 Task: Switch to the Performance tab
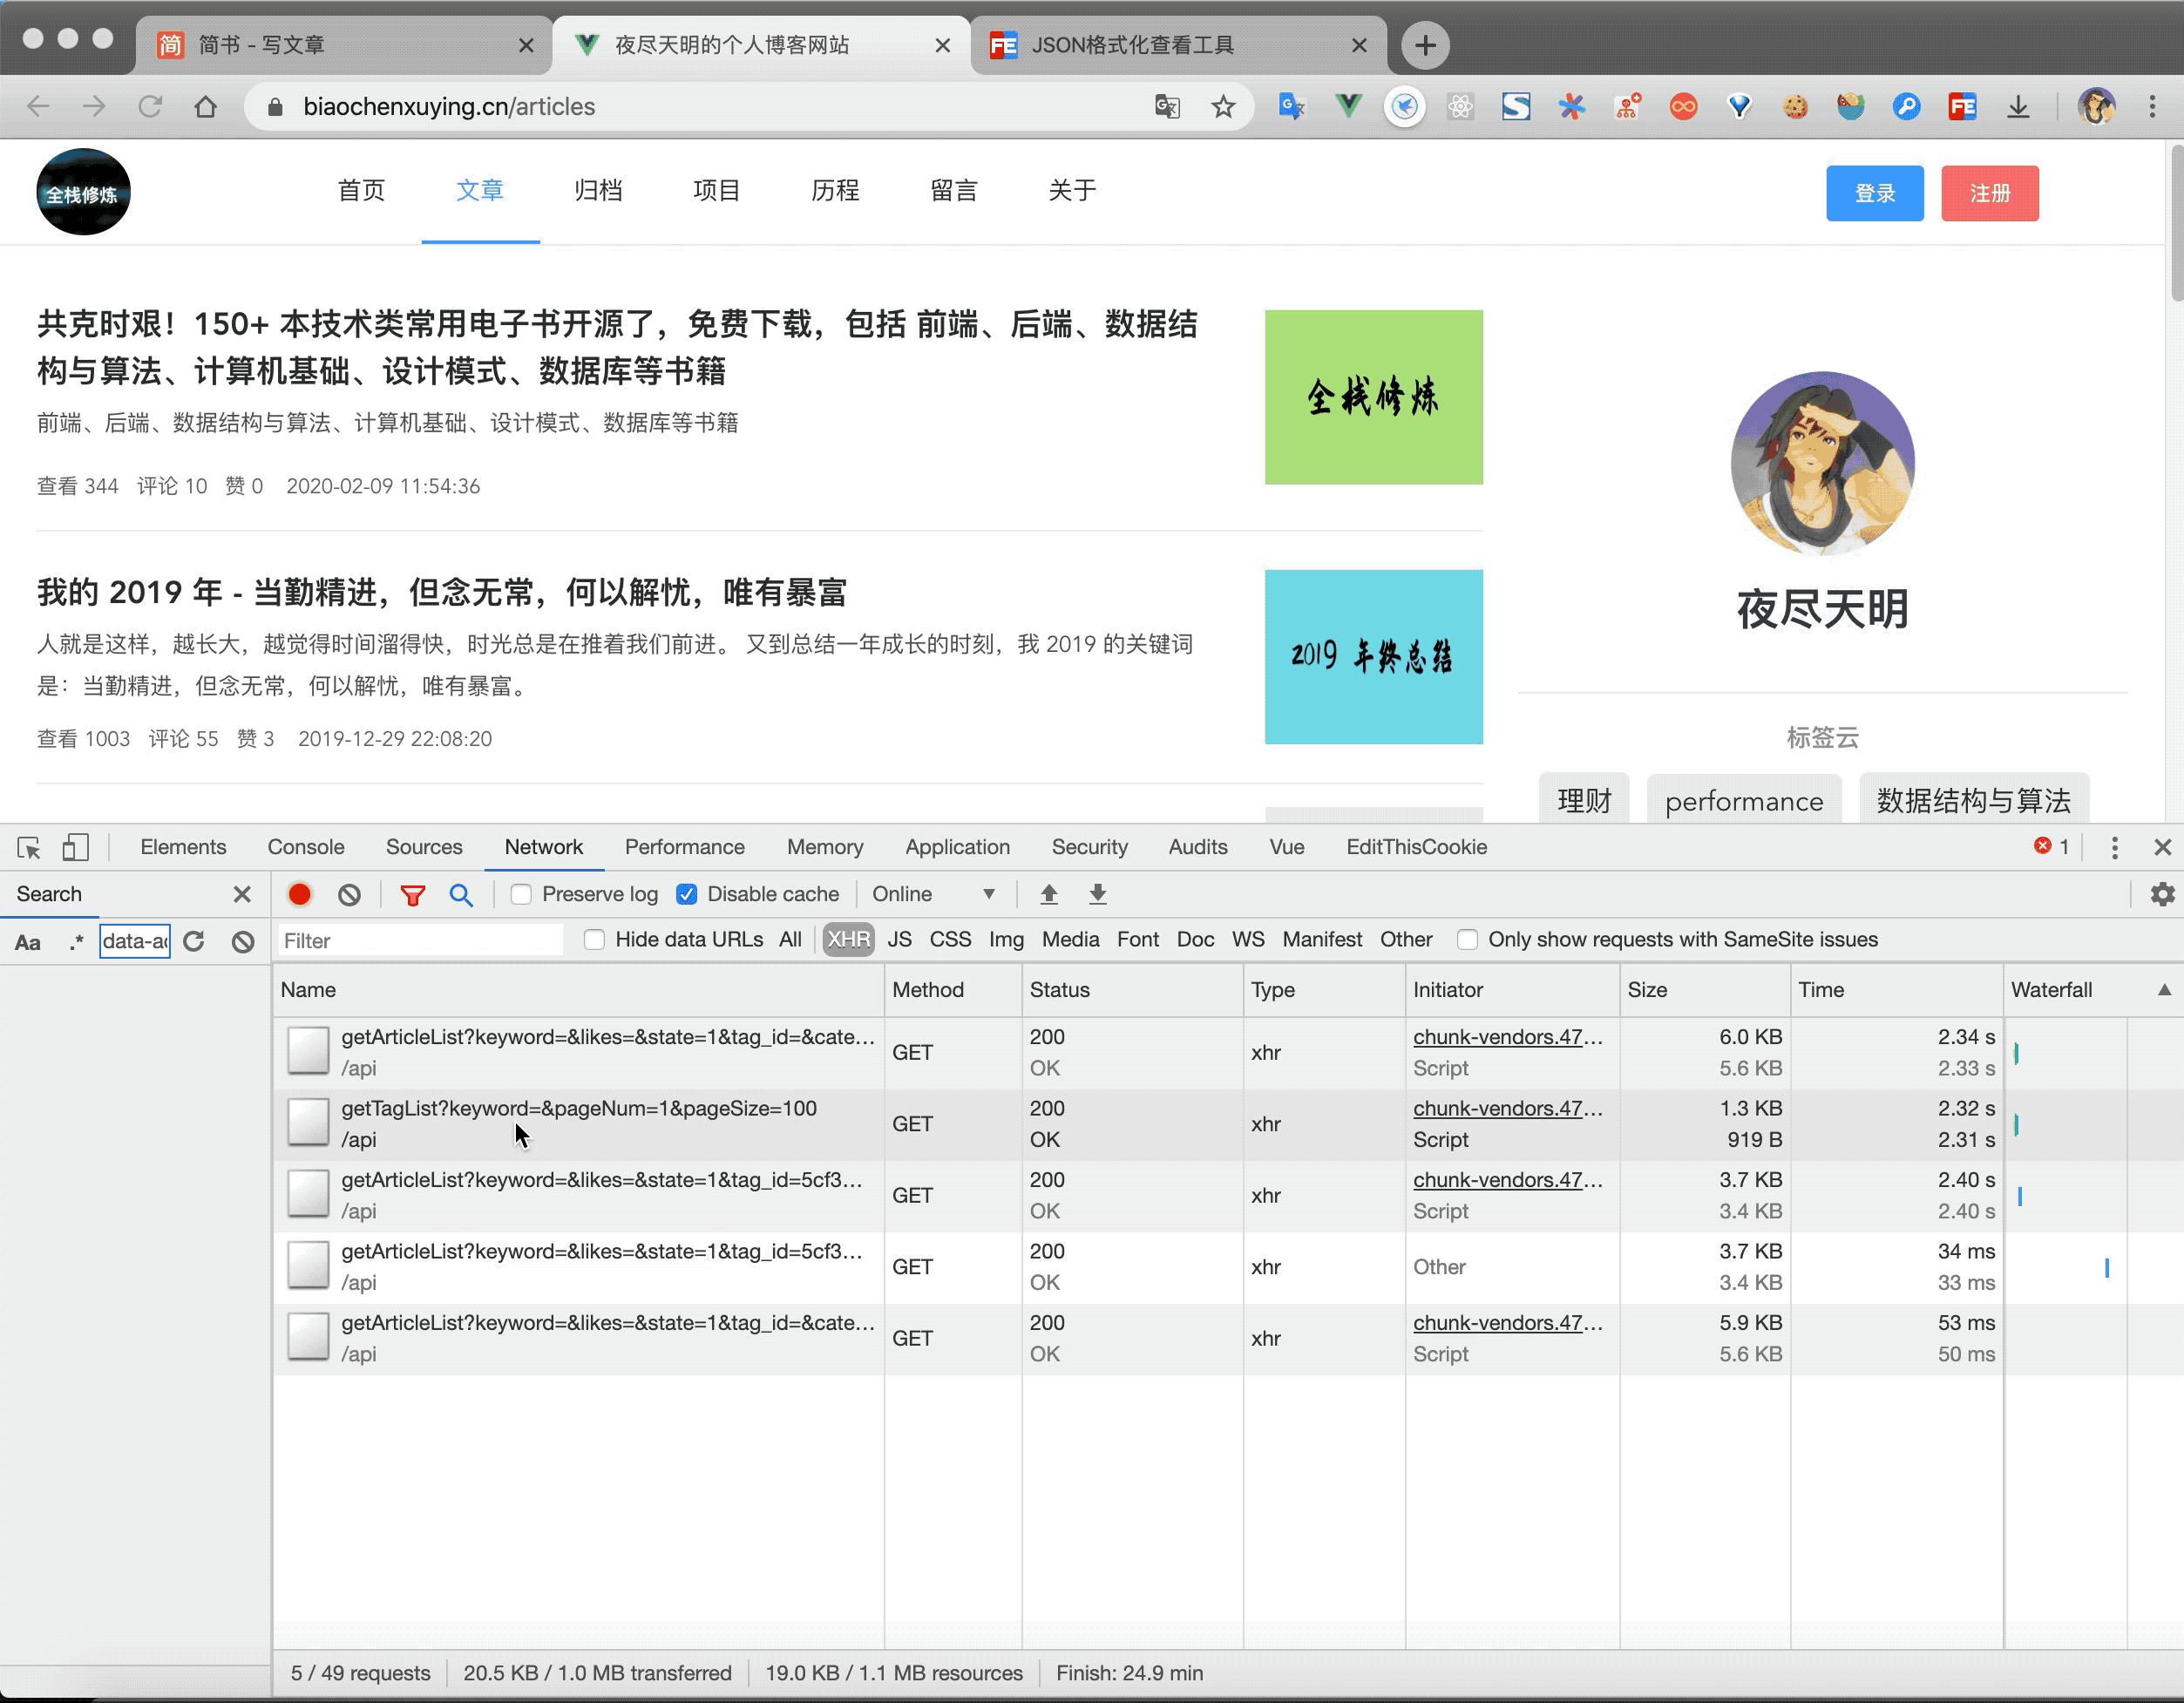coord(684,847)
